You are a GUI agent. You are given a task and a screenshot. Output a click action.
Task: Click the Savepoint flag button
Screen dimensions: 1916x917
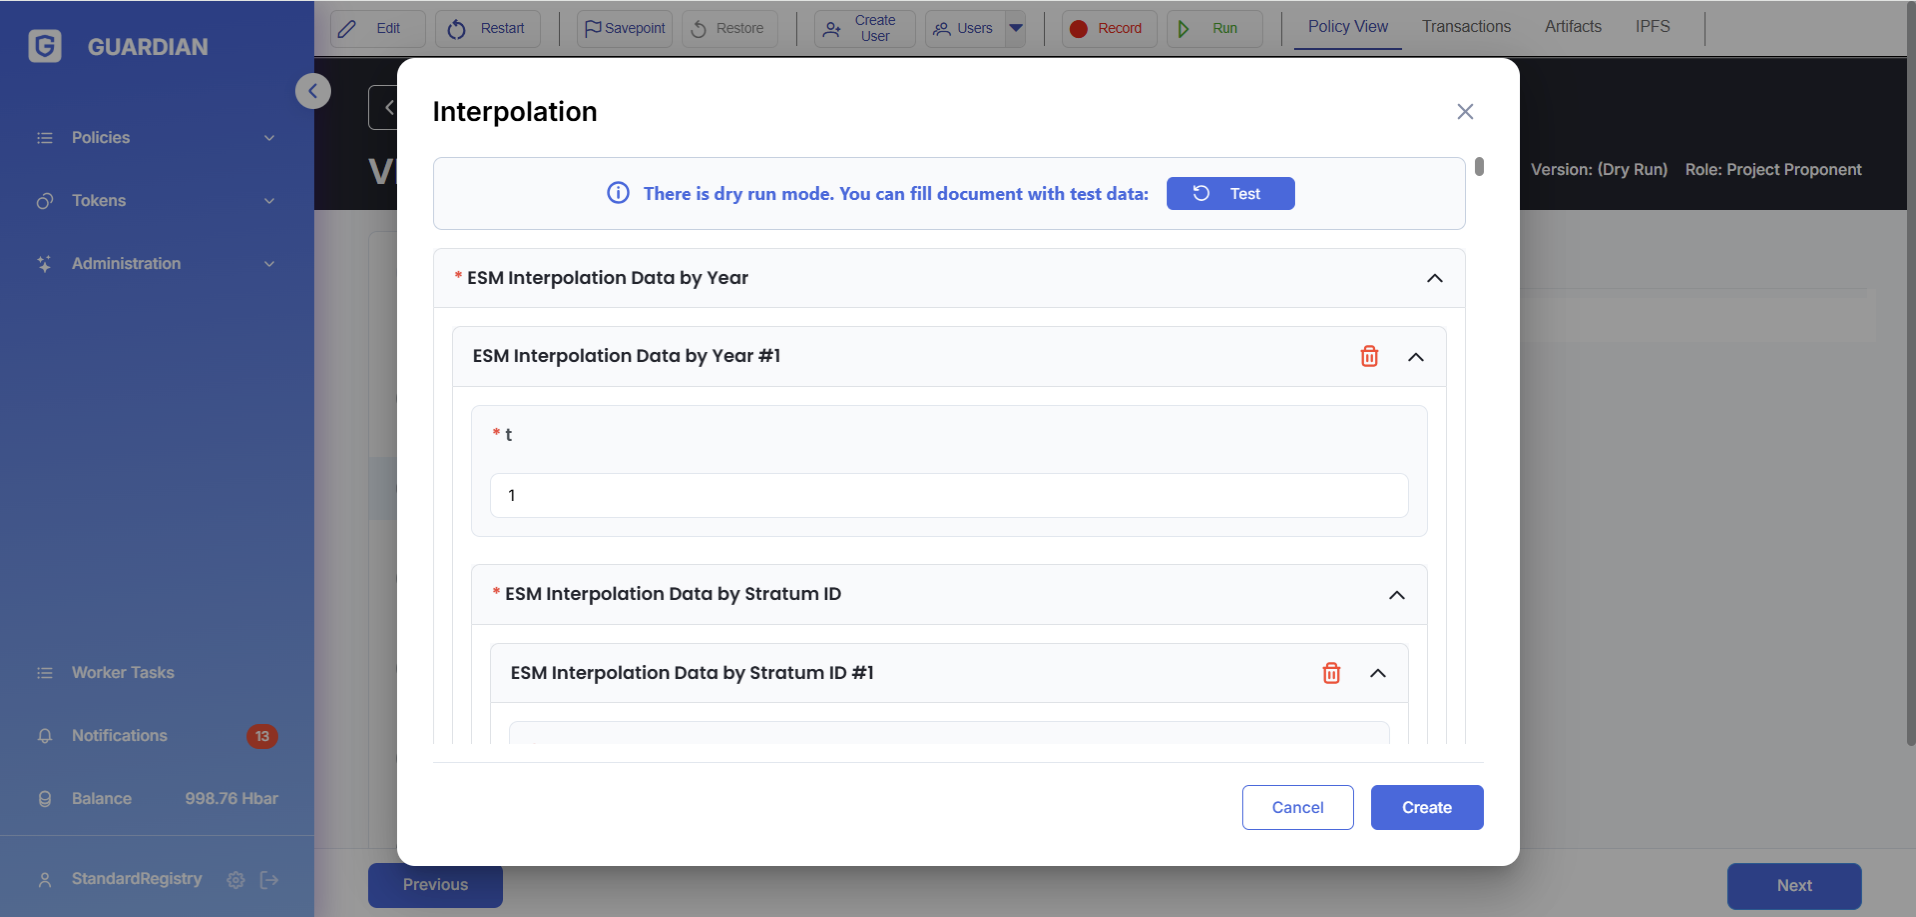624,28
